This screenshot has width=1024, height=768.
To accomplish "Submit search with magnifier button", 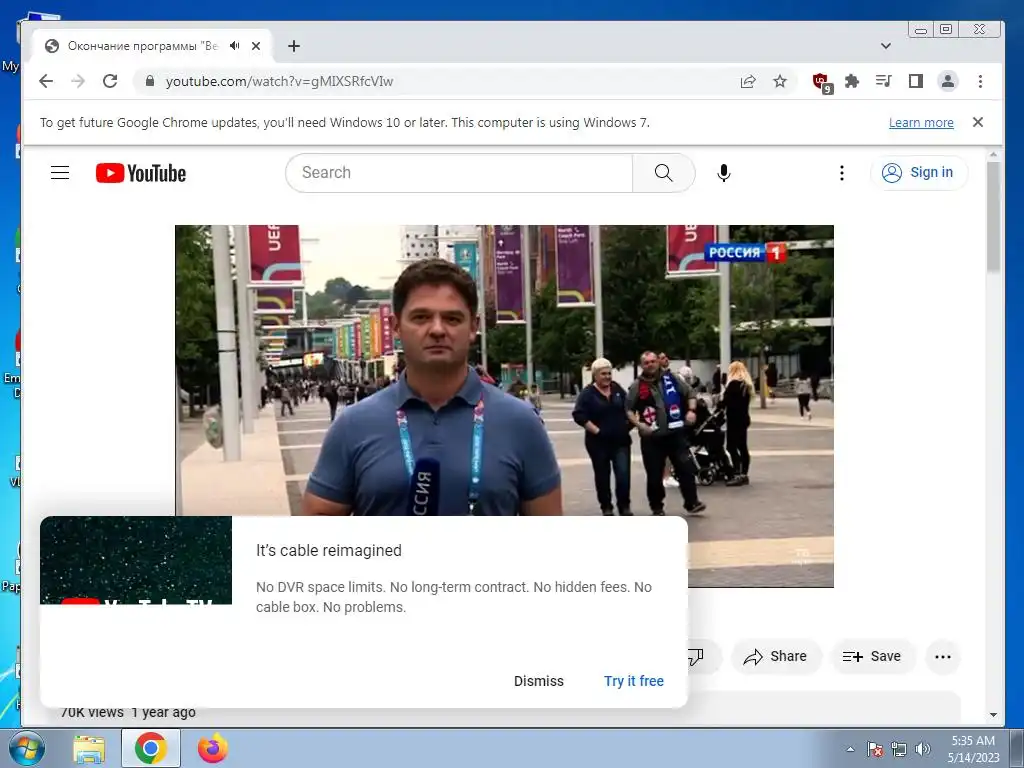I will click(664, 172).
